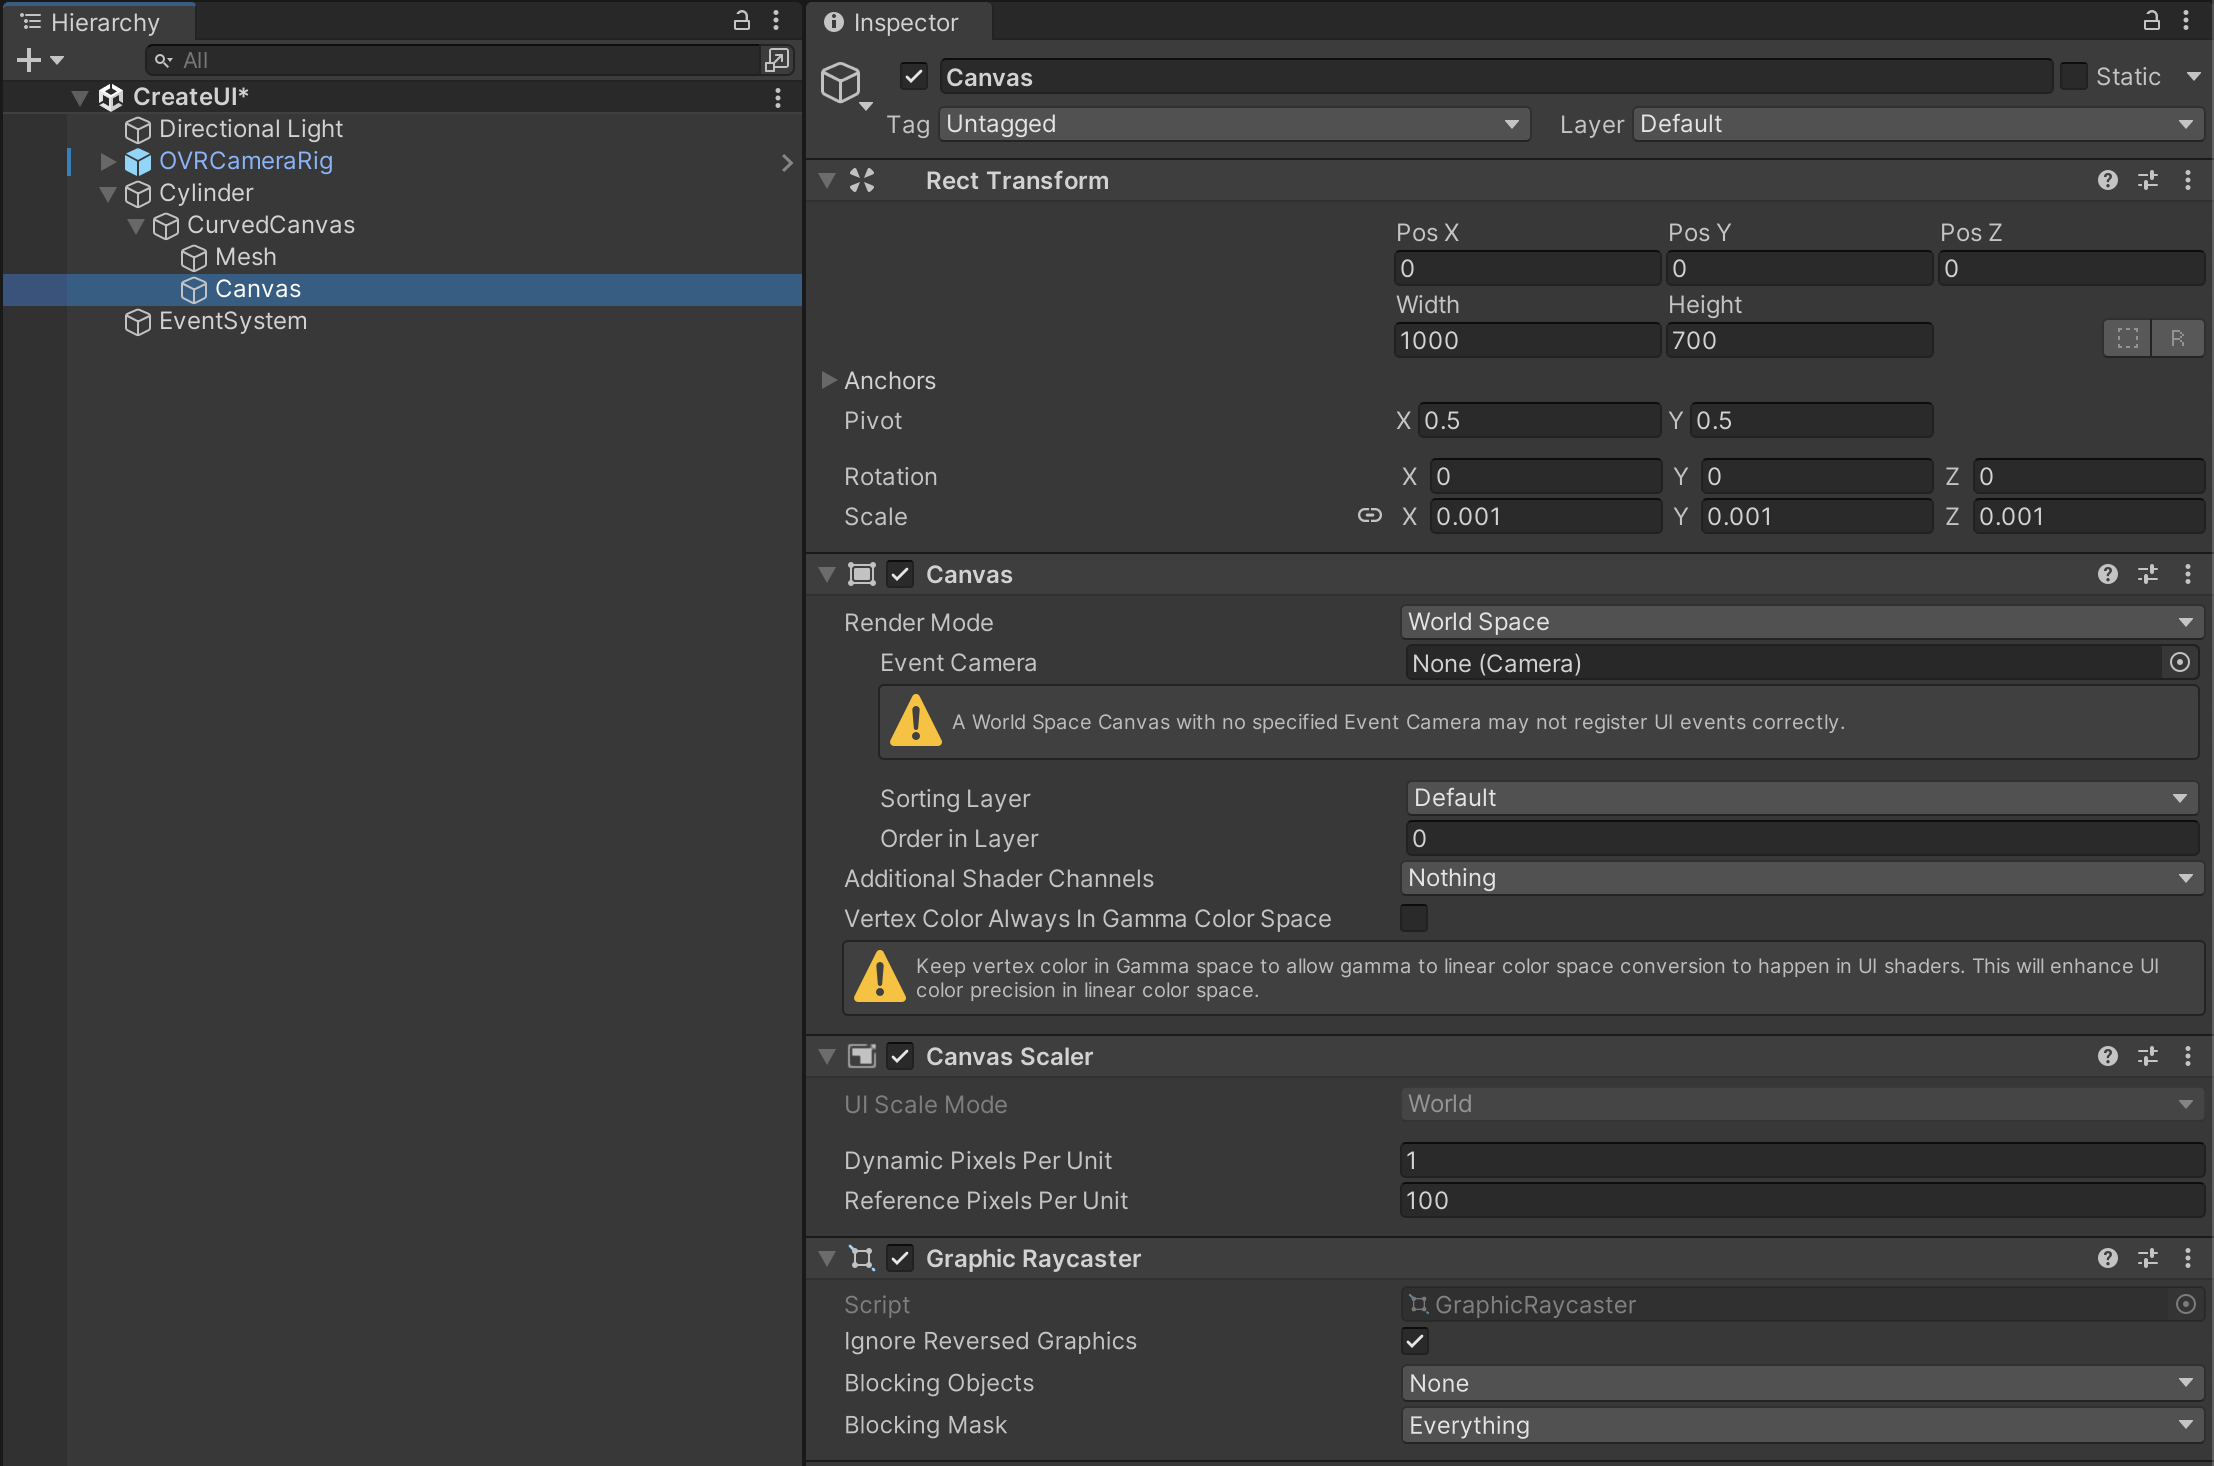Disable Ignore Reversed Graphics checkbox
Image resolution: width=2214 pixels, height=1466 pixels.
1414,1341
